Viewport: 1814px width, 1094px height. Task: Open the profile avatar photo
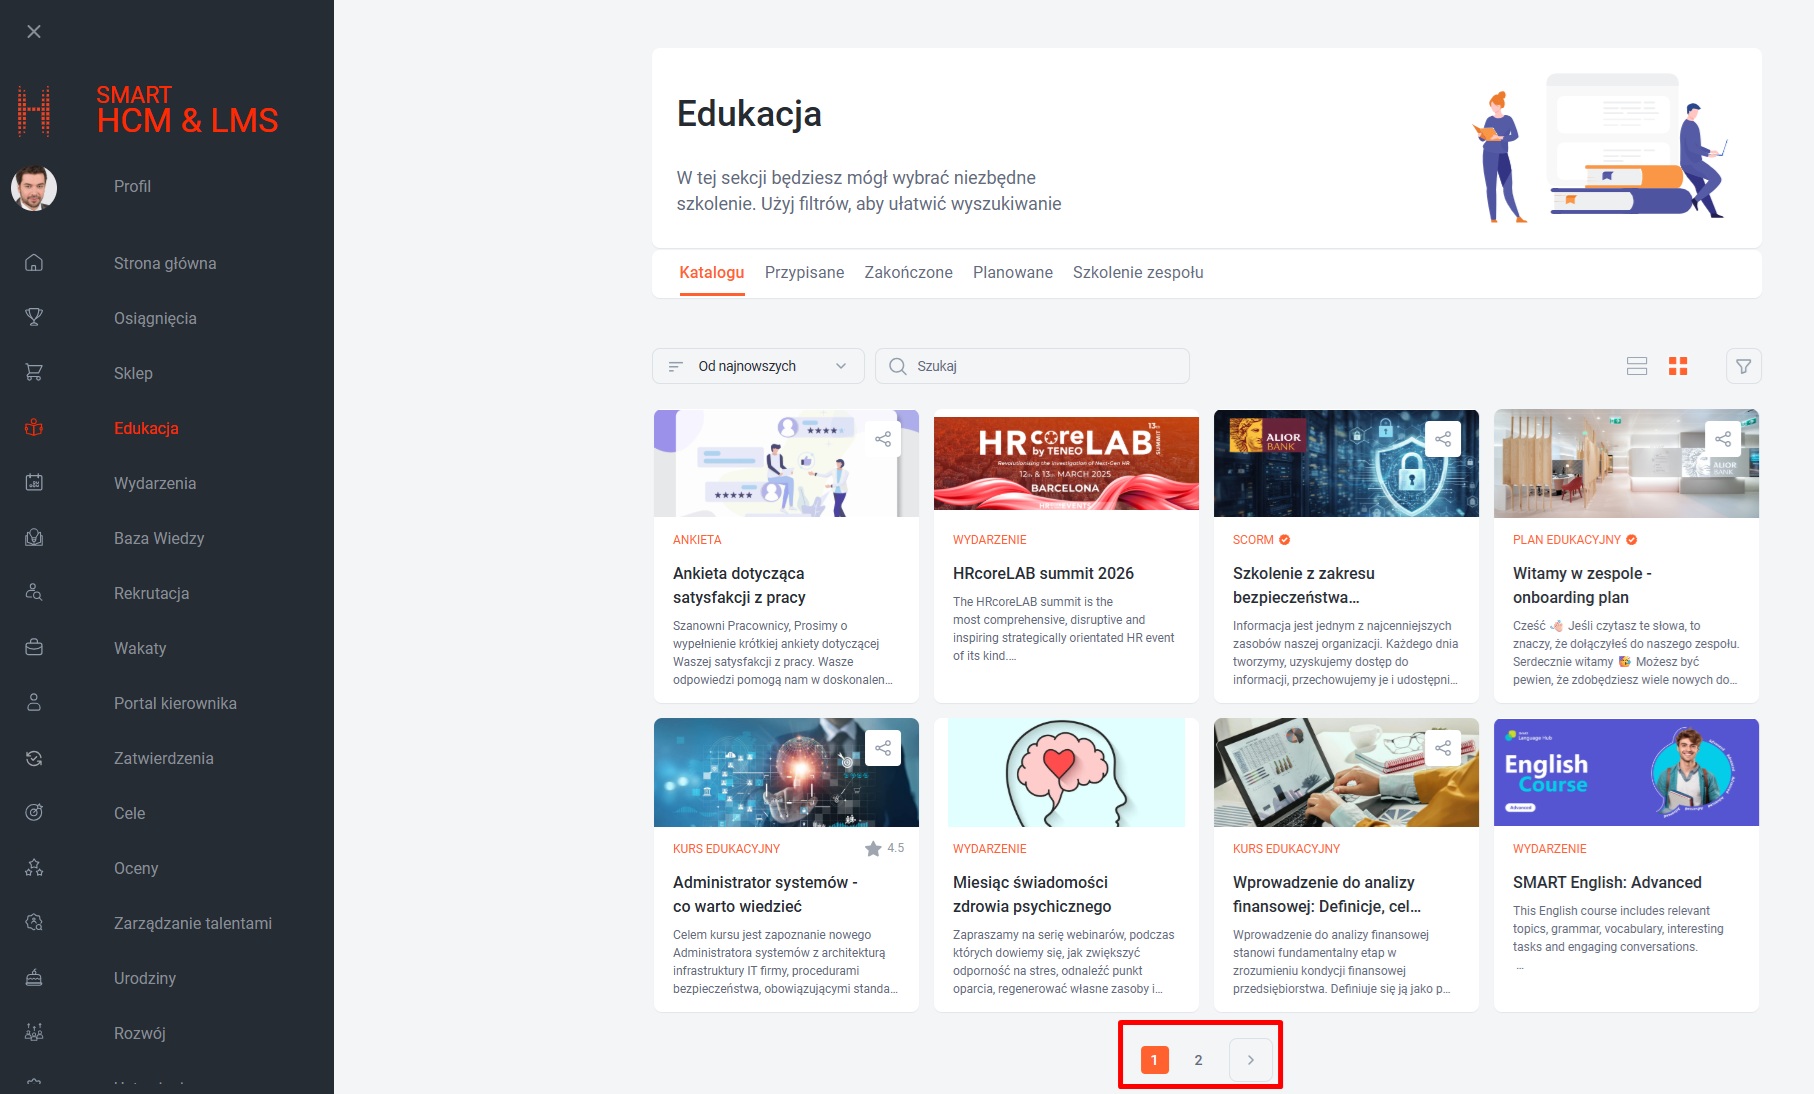(x=34, y=187)
